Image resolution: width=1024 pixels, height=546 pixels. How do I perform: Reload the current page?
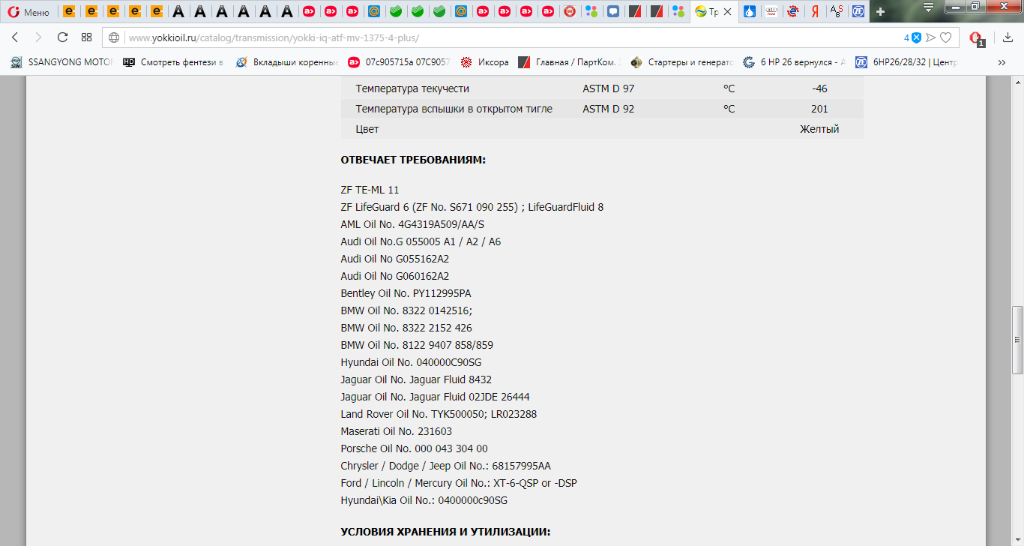pyautogui.click(x=62, y=37)
